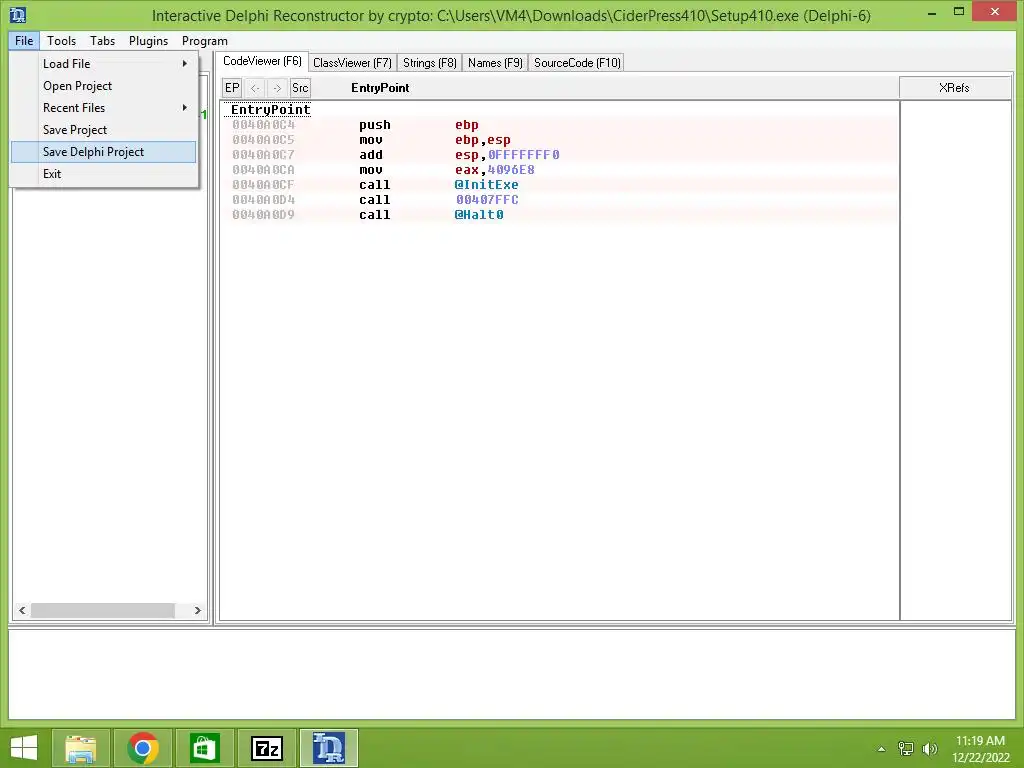Image resolution: width=1024 pixels, height=768 pixels.
Task: Click the @InitExe call target
Action: pyautogui.click(x=487, y=185)
